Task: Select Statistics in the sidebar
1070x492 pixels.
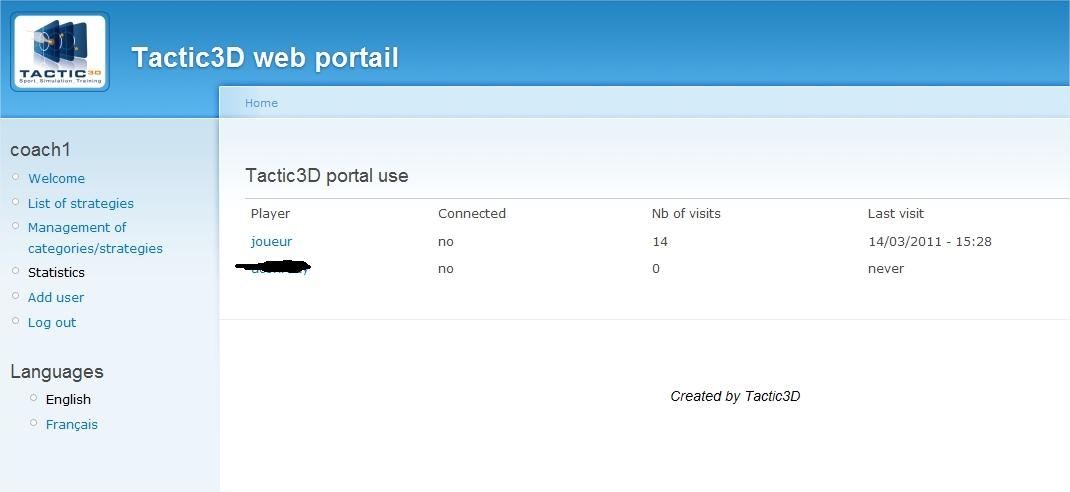Action: coord(56,272)
